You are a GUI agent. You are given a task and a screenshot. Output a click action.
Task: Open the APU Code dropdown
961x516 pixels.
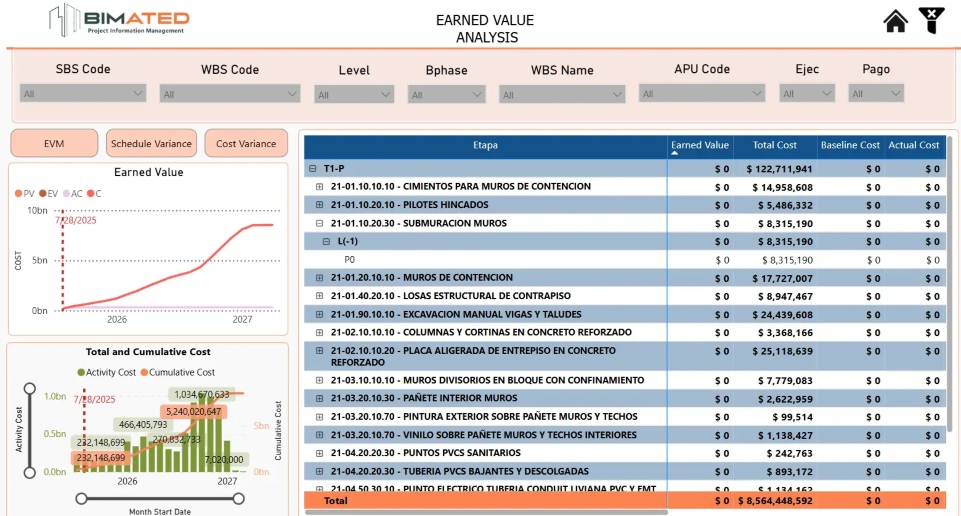tap(701, 94)
